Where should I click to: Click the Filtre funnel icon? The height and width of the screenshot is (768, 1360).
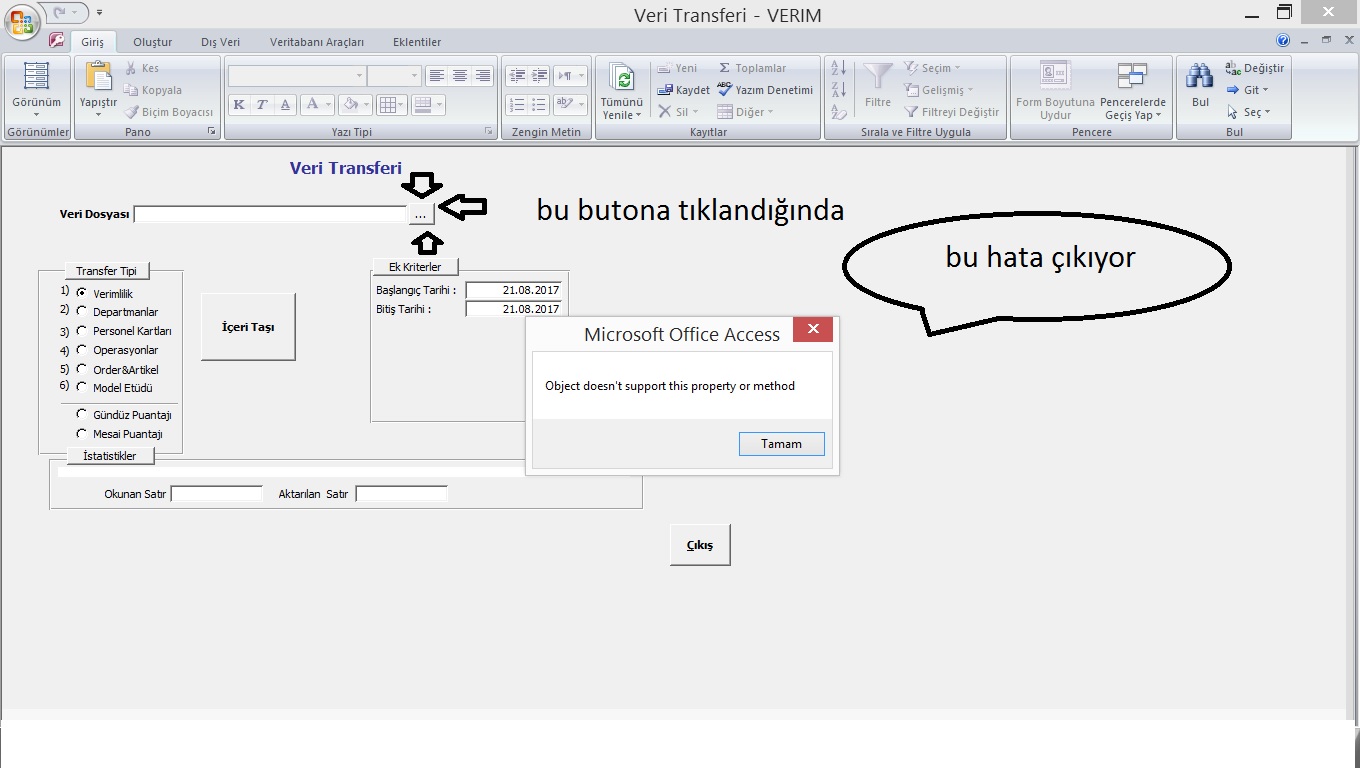(x=878, y=78)
